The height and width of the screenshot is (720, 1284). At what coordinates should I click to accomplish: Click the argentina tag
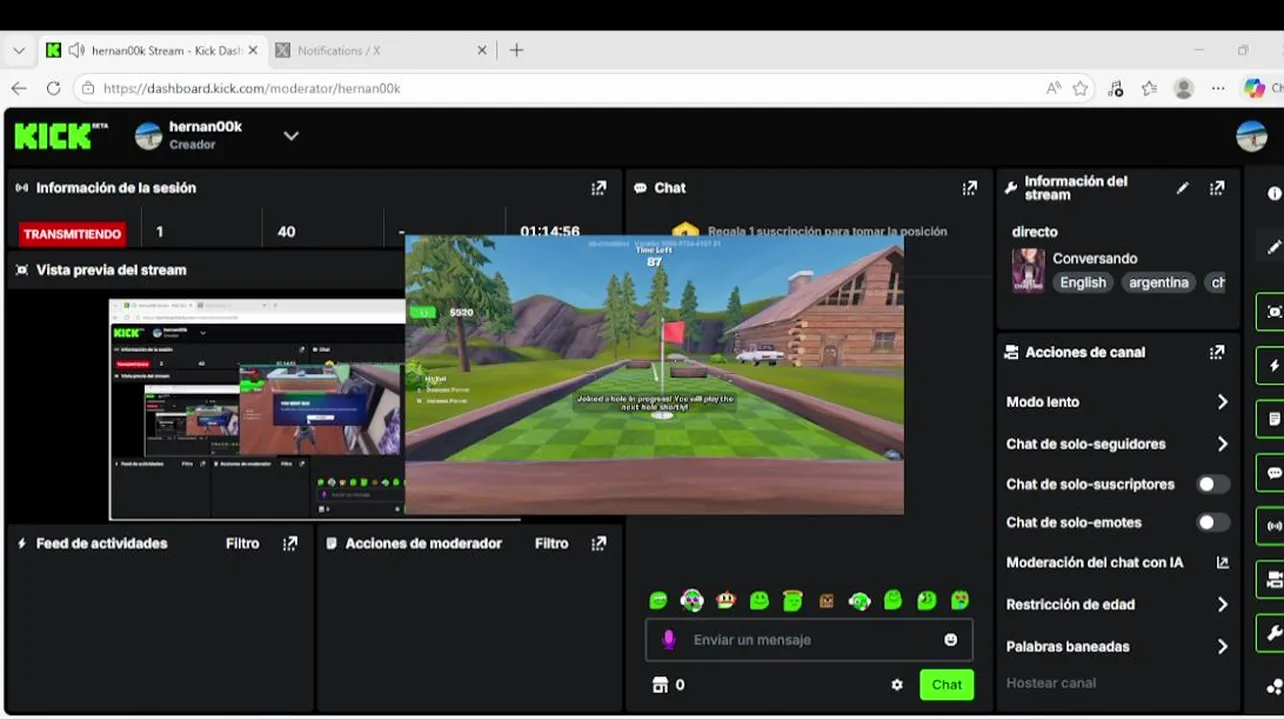(1158, 283)
